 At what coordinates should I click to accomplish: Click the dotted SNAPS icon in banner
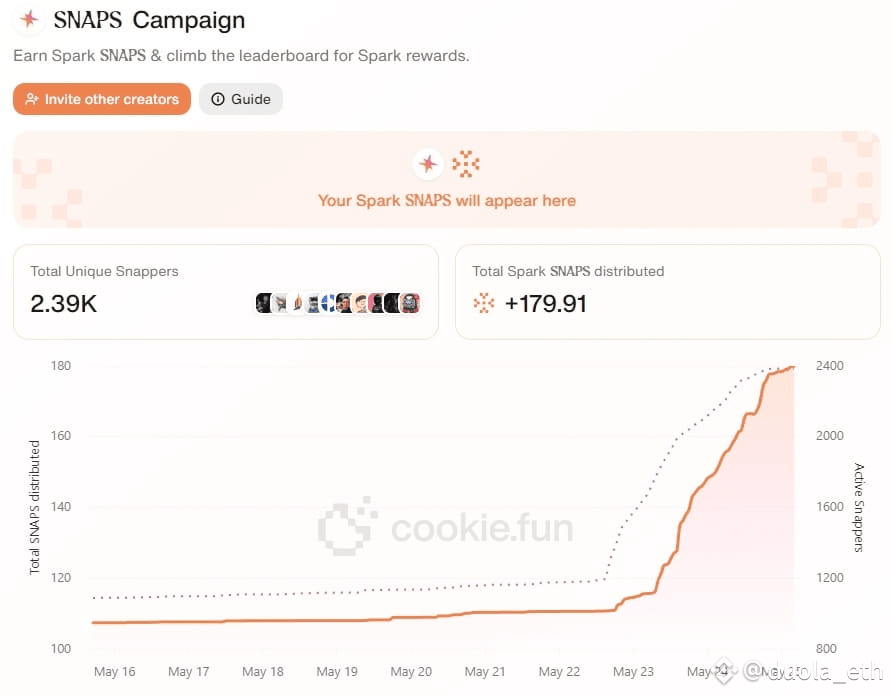click(466, 164)
